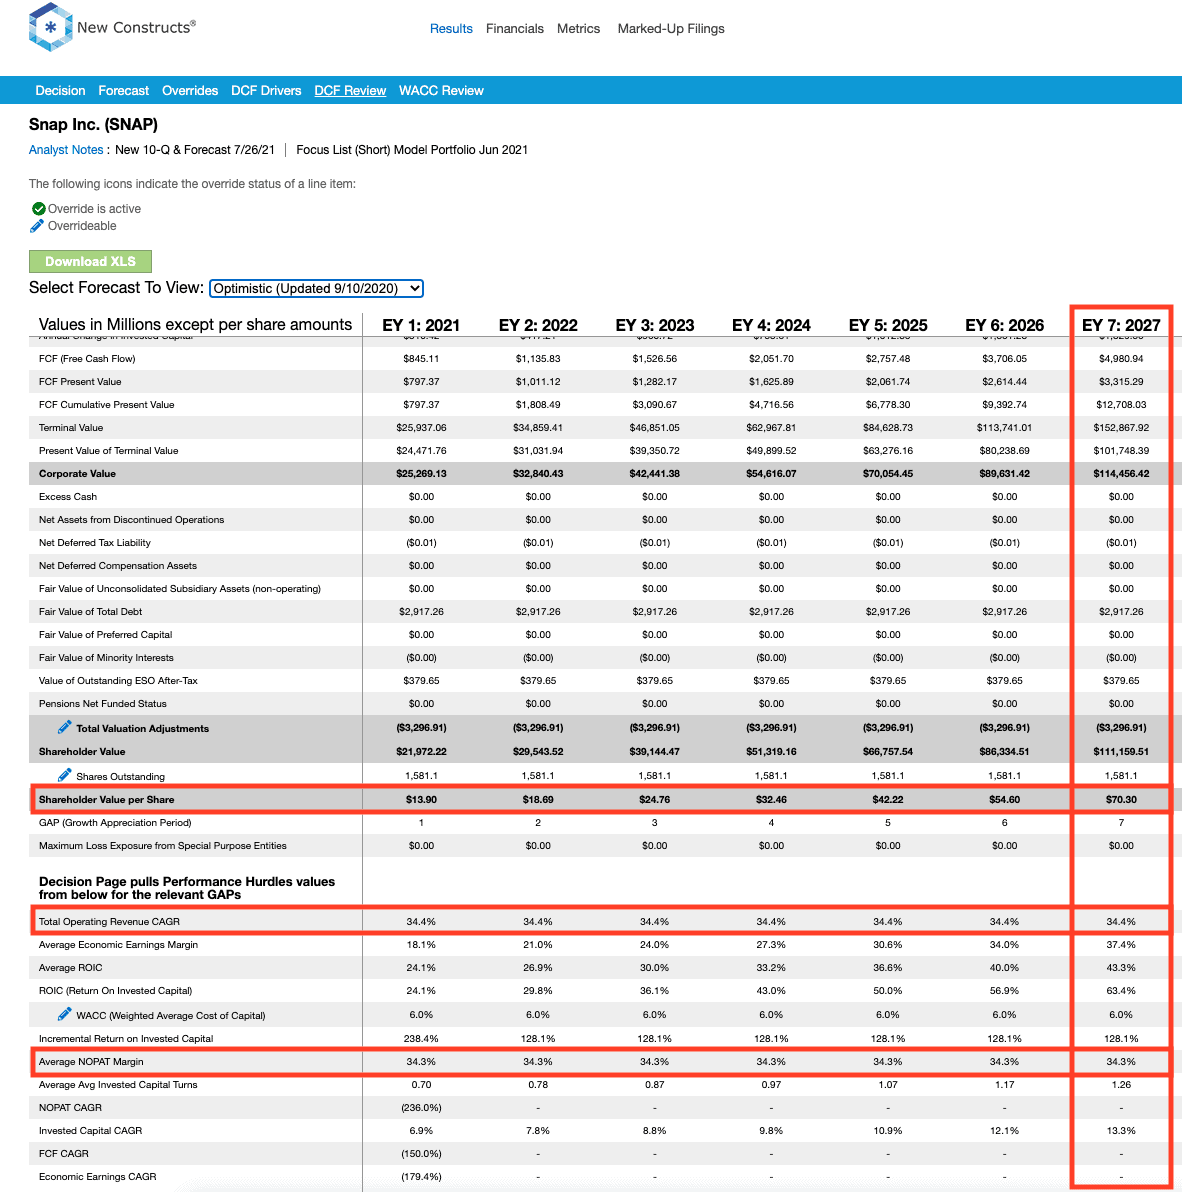Switch to the Overrides tab
Image resolution: width=1182 pixels, height=1192 pixels.
190,90
